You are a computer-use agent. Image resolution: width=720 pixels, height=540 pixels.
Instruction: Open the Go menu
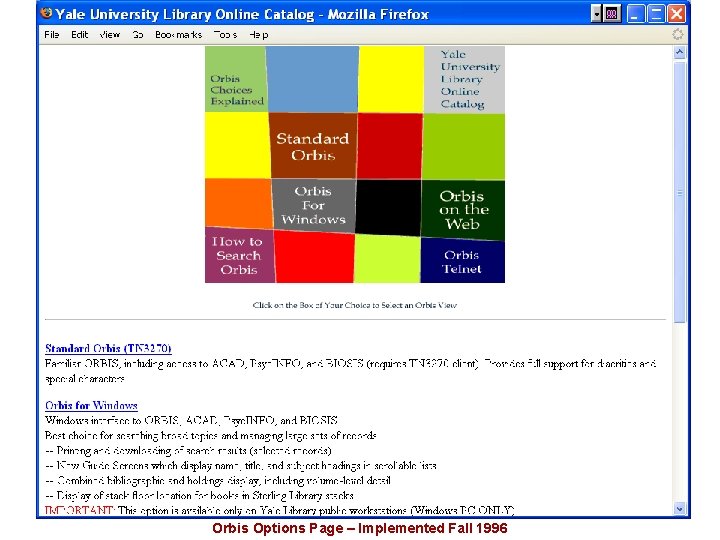(138, 35)
